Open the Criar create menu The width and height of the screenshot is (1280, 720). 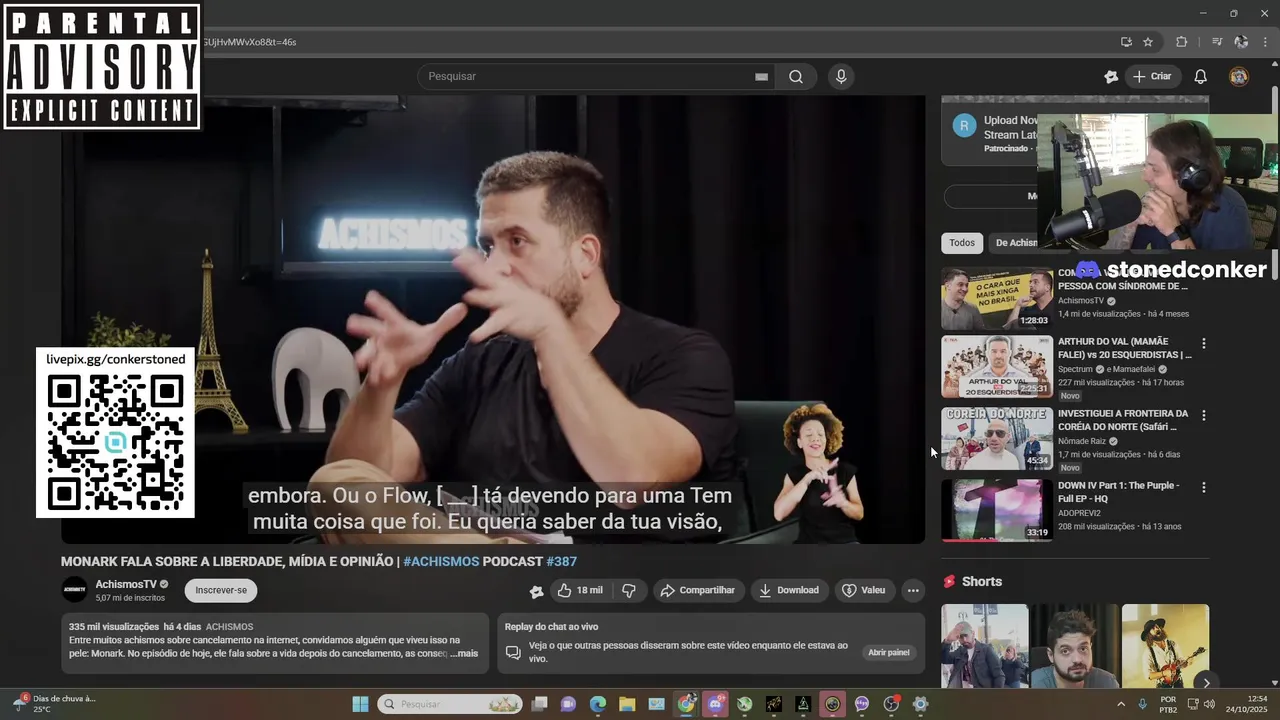(x=1152, y=76)
